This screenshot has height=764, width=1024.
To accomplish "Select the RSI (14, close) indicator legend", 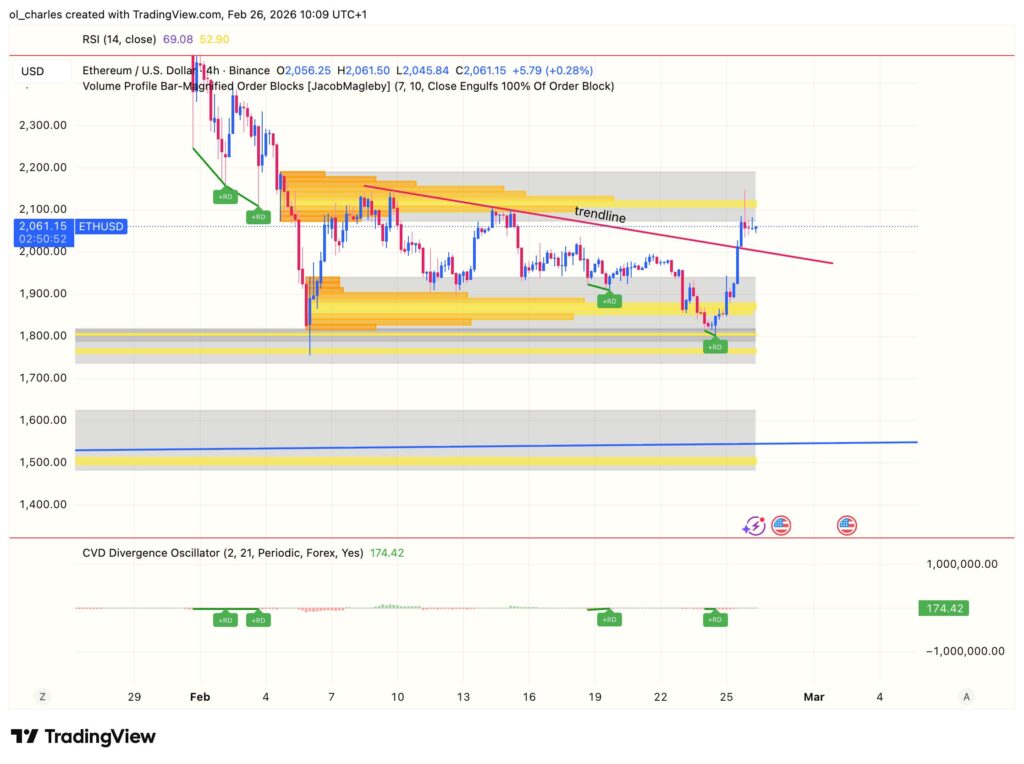I will coord(120,39).
